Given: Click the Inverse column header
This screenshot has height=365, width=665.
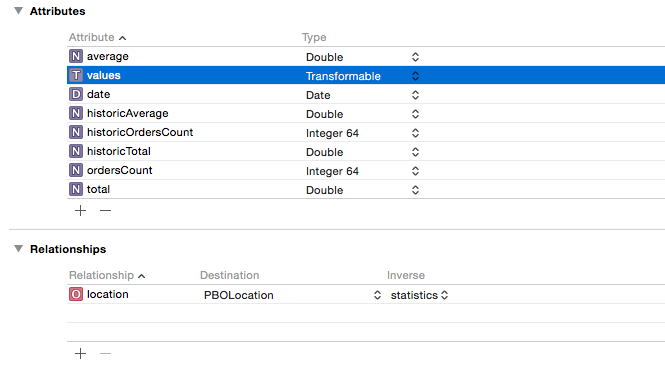Looking at the screenshot, I should pyautogui.click(x=406, y=275).
